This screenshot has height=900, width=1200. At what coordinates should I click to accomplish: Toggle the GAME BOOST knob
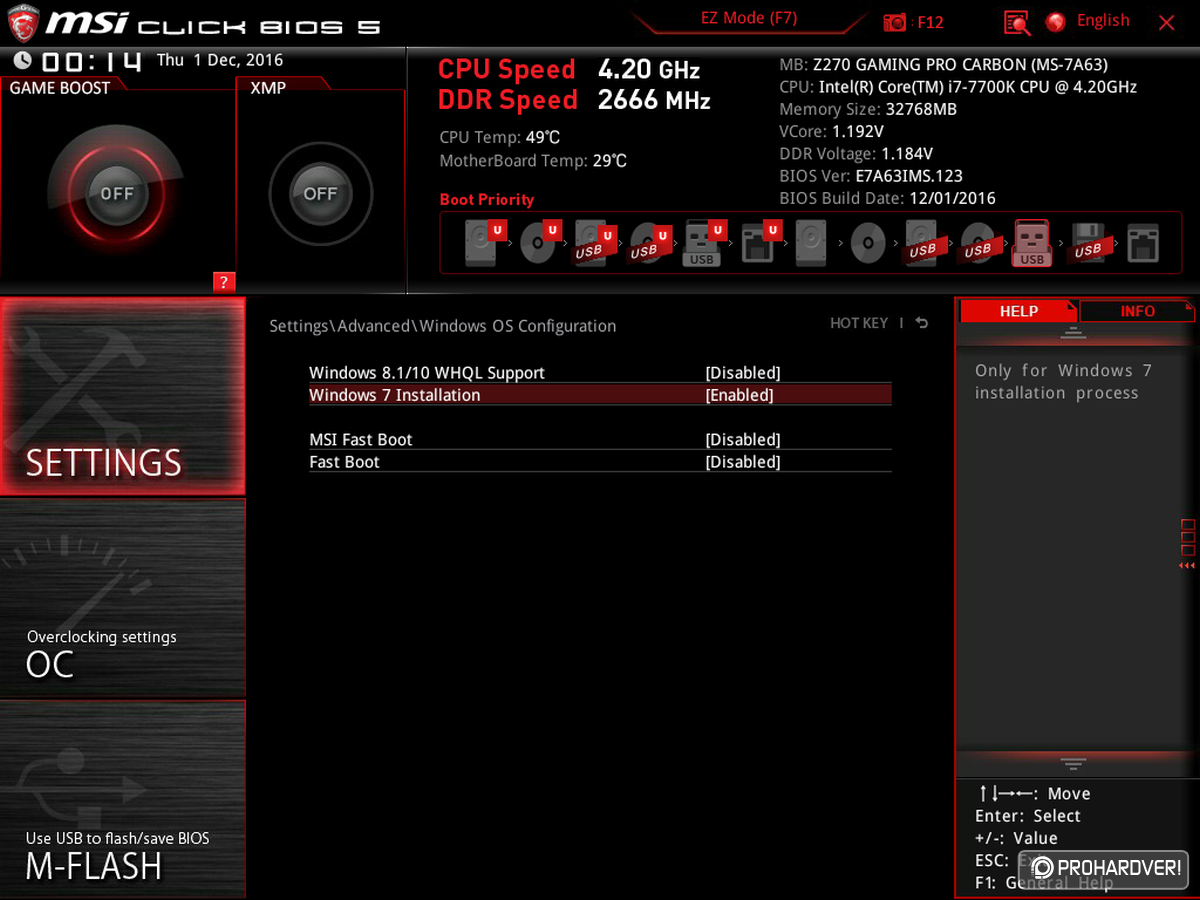click(x=117, y=194)
